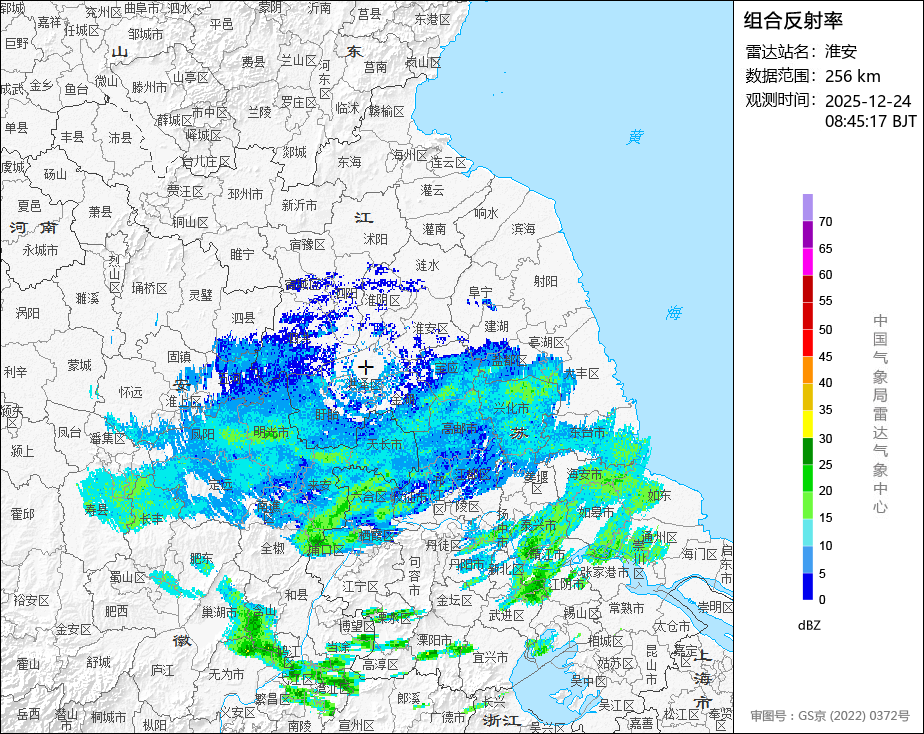The image size is (924, 734).
Task: Click the 东台市 label on the map
Action: (588, 432)
